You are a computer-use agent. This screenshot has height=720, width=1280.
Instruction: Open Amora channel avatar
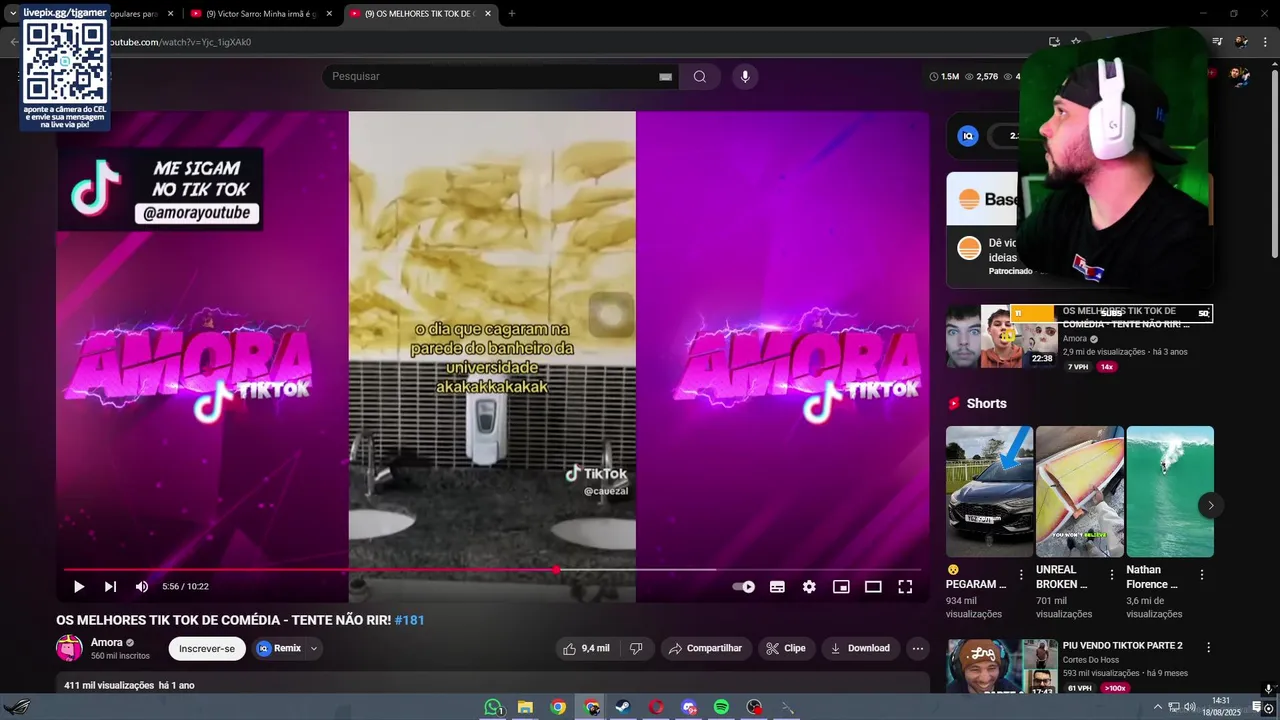click(x=69, y=648)
